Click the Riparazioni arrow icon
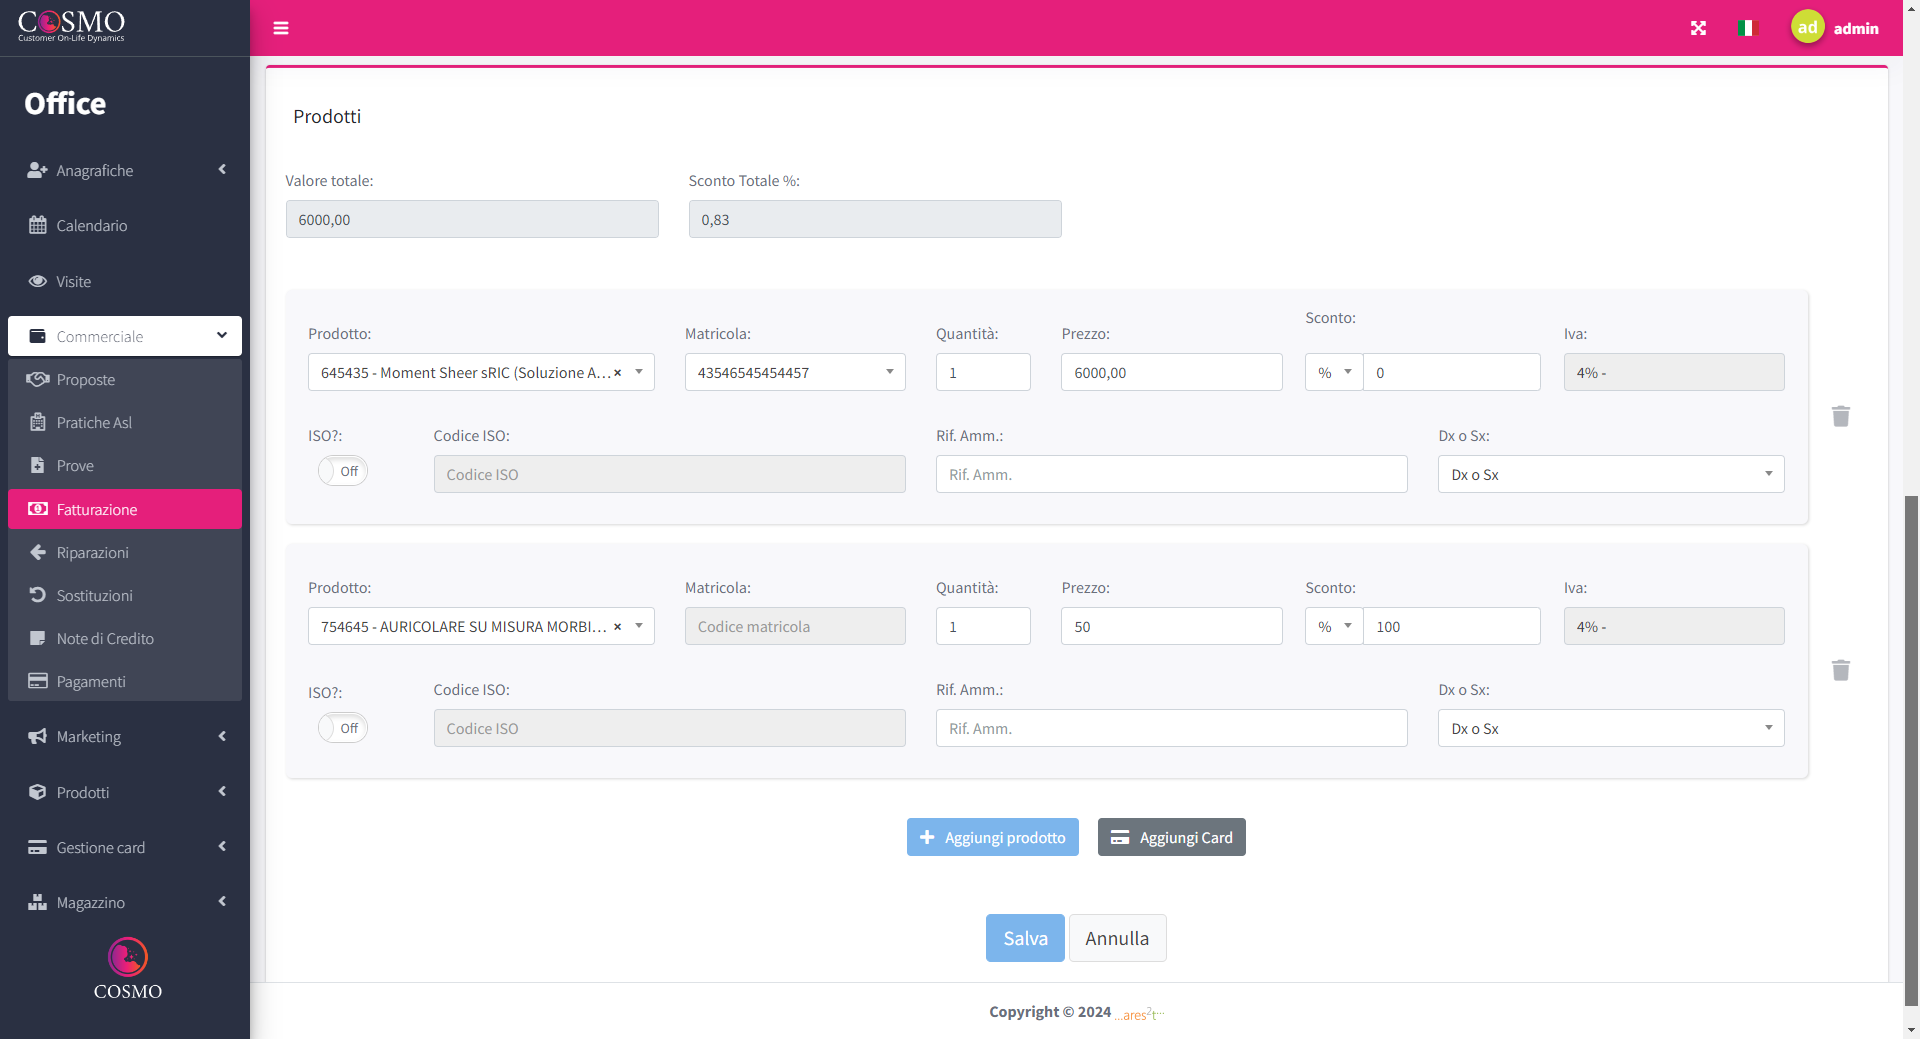 38,552
